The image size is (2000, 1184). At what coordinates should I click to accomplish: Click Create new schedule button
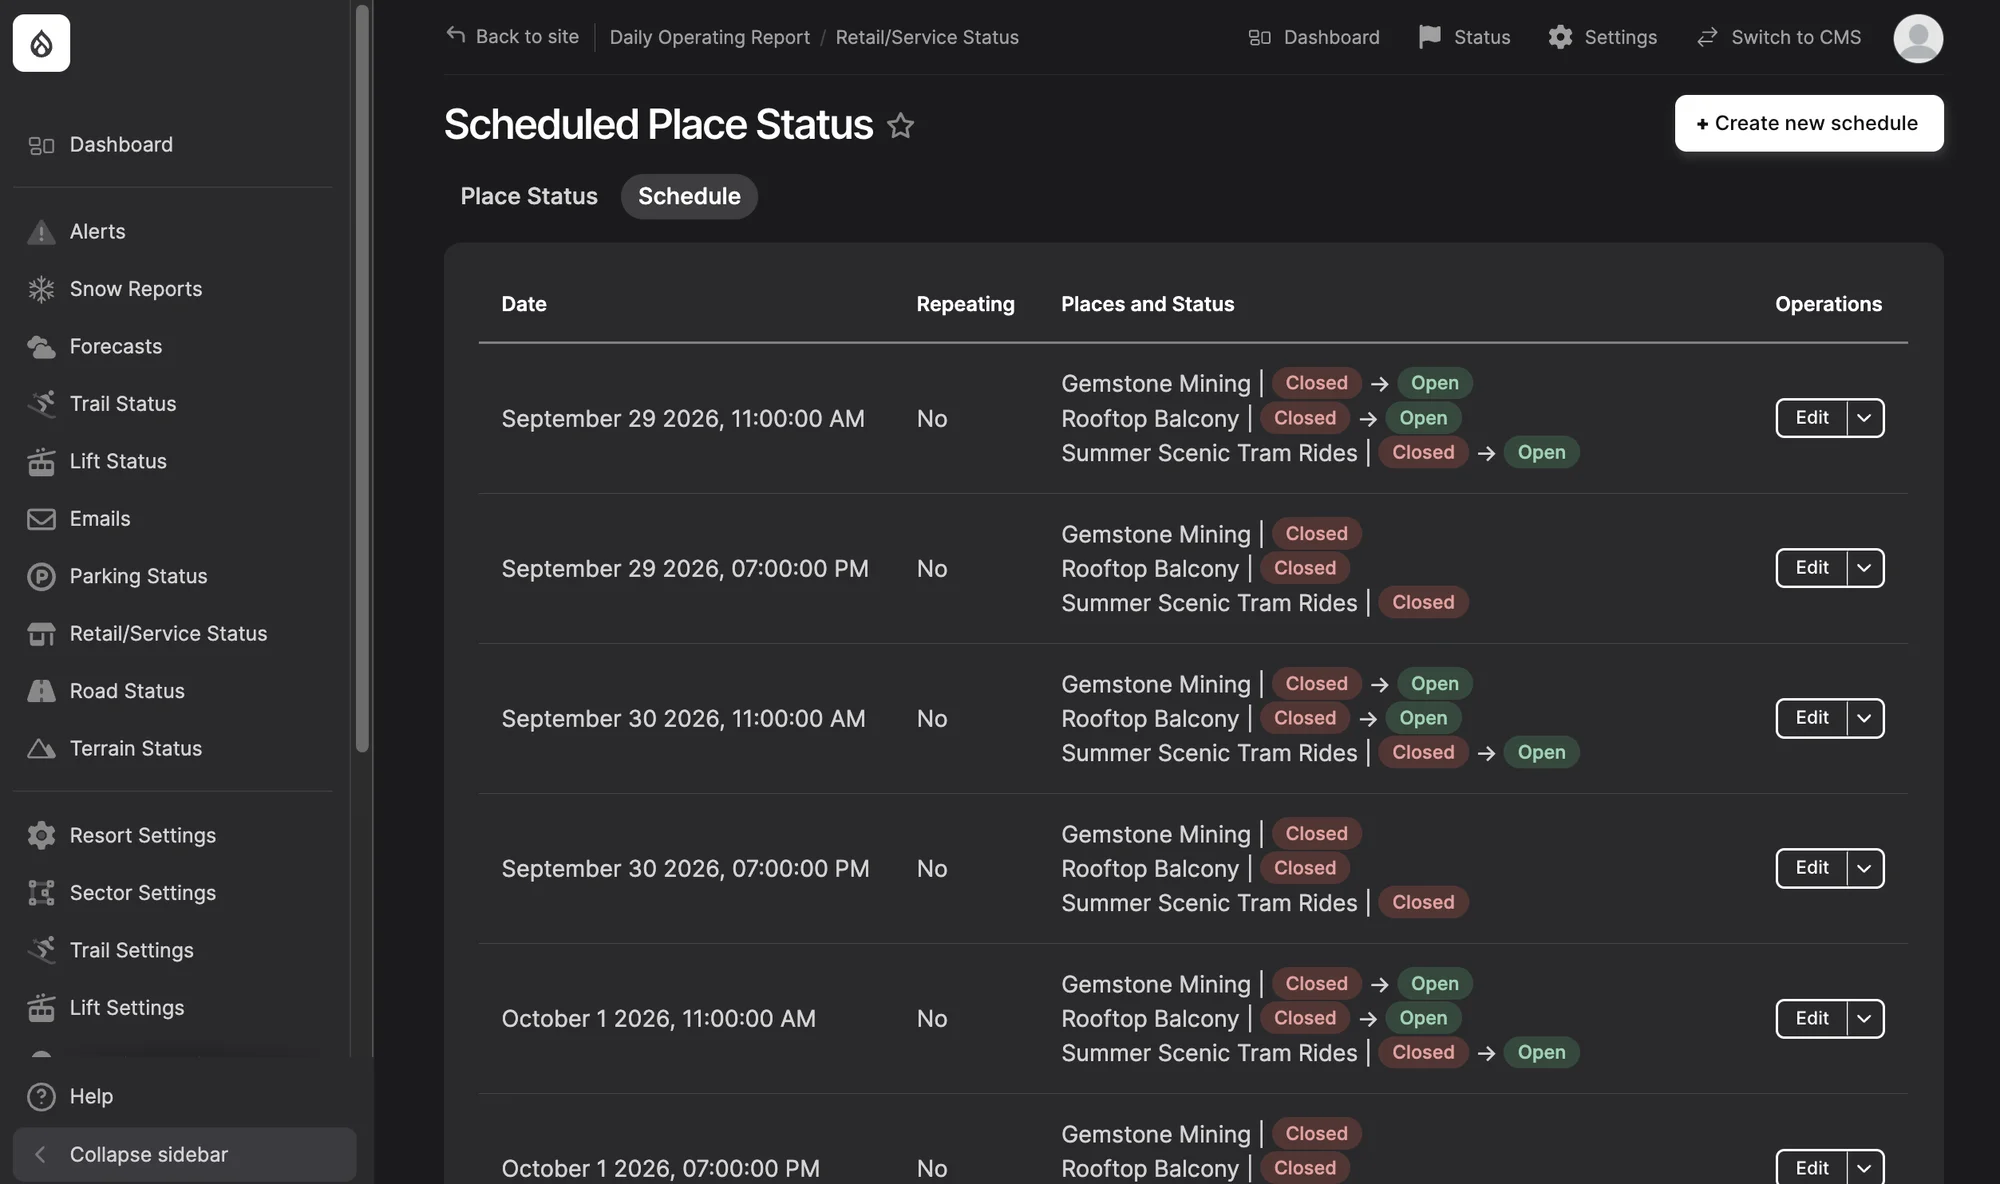(1809, 123)
